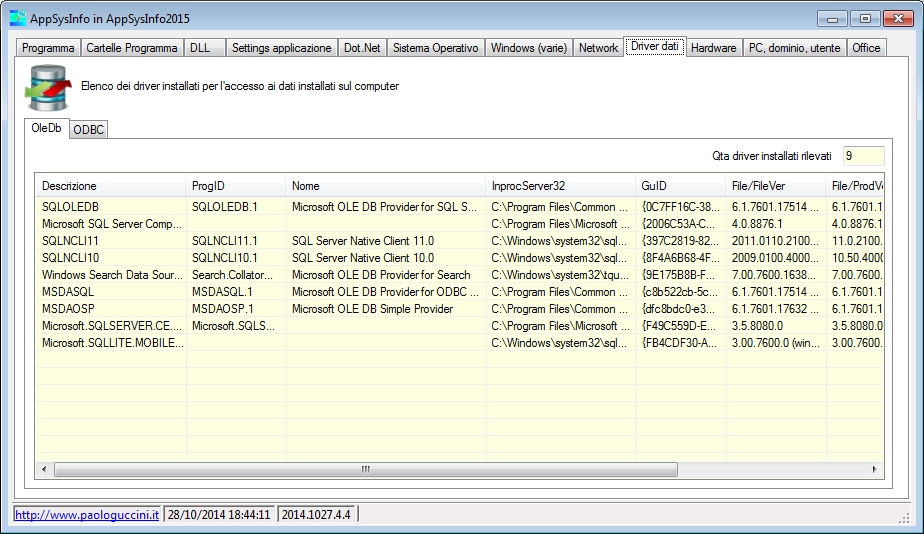Minimize the AppSysInfo window
This screenshot has width=924, height=534.
pyautogui.click(x=833, y=19)
